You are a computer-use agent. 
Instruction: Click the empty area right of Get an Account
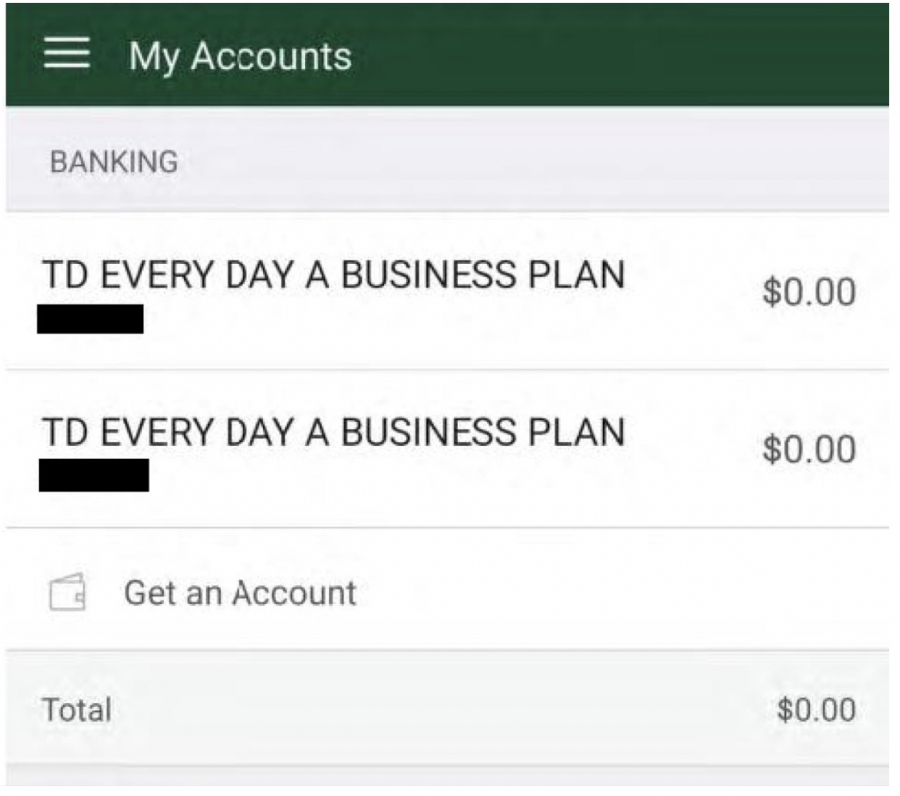coord(620,593)
